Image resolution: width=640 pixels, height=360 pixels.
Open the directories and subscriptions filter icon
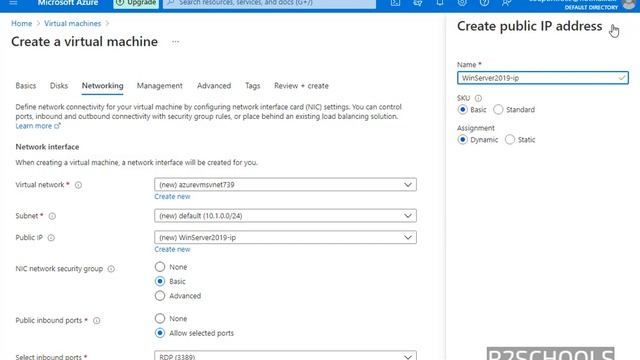[418, 2]
